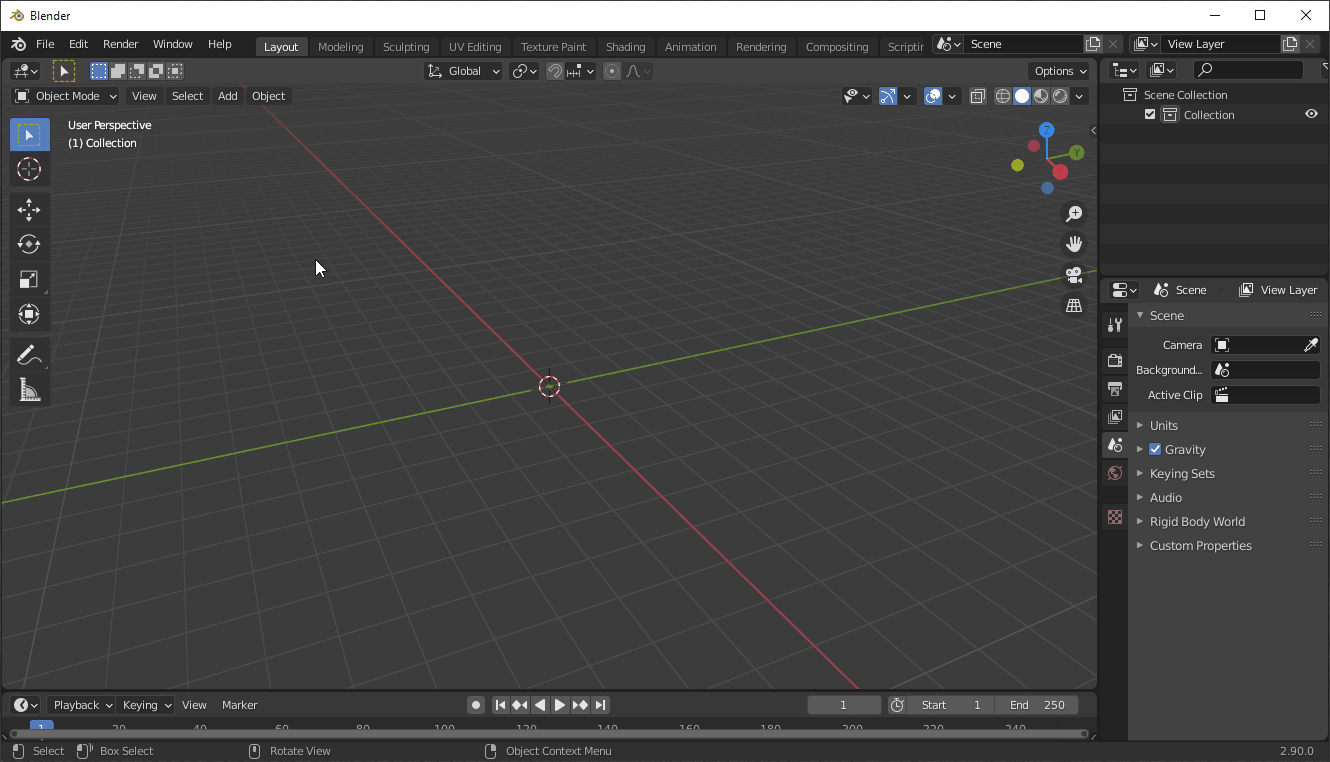Jump to the last frame with the playback control
Screen dimensions: 1330x762
[x=600, y=705]
